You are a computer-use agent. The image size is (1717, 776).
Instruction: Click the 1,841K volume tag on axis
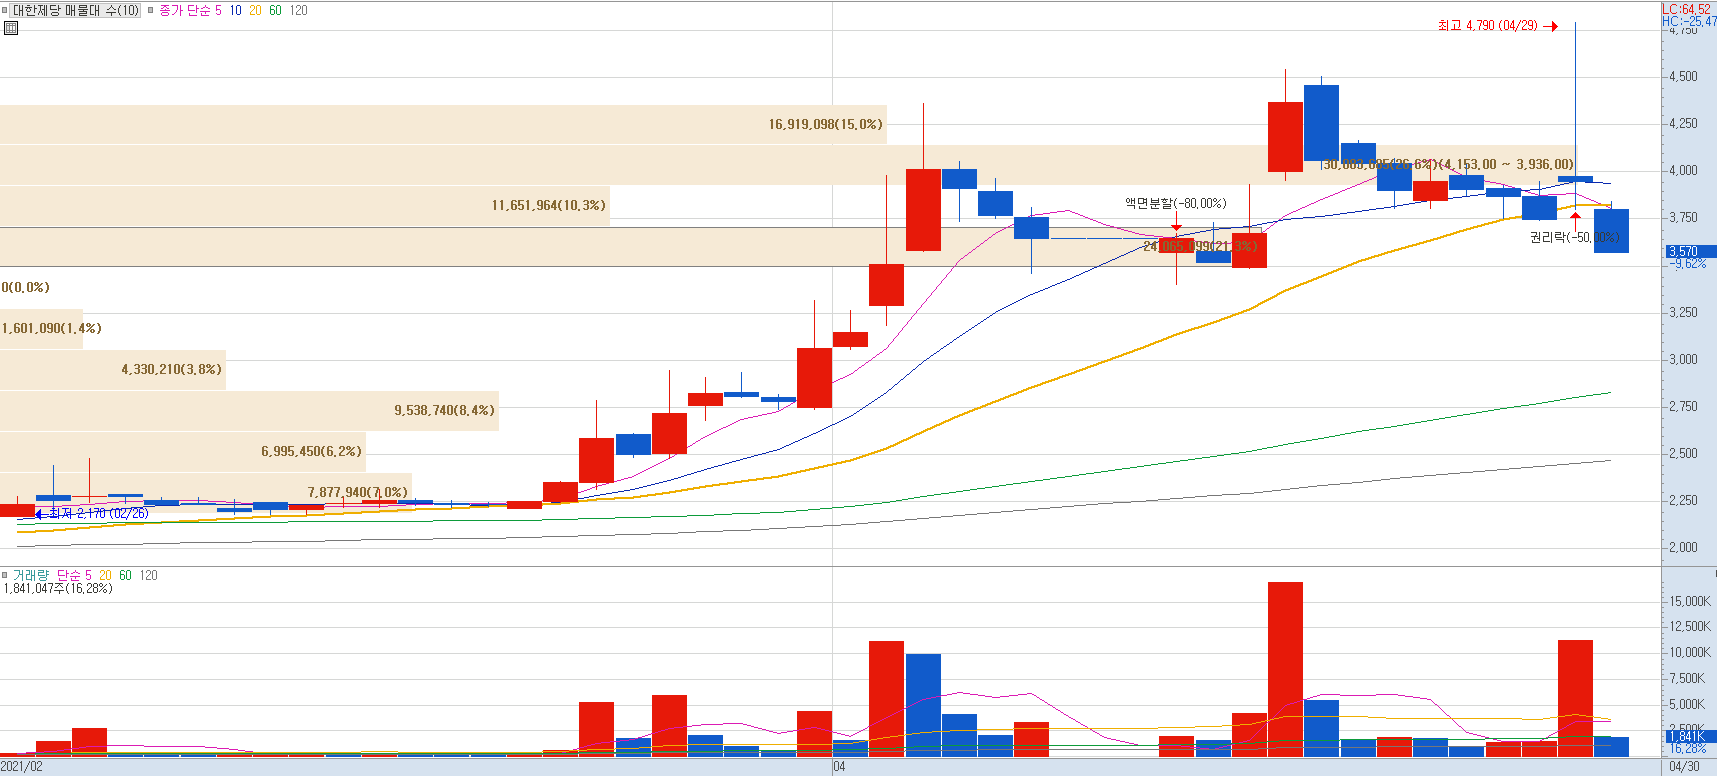(1689, 736)
